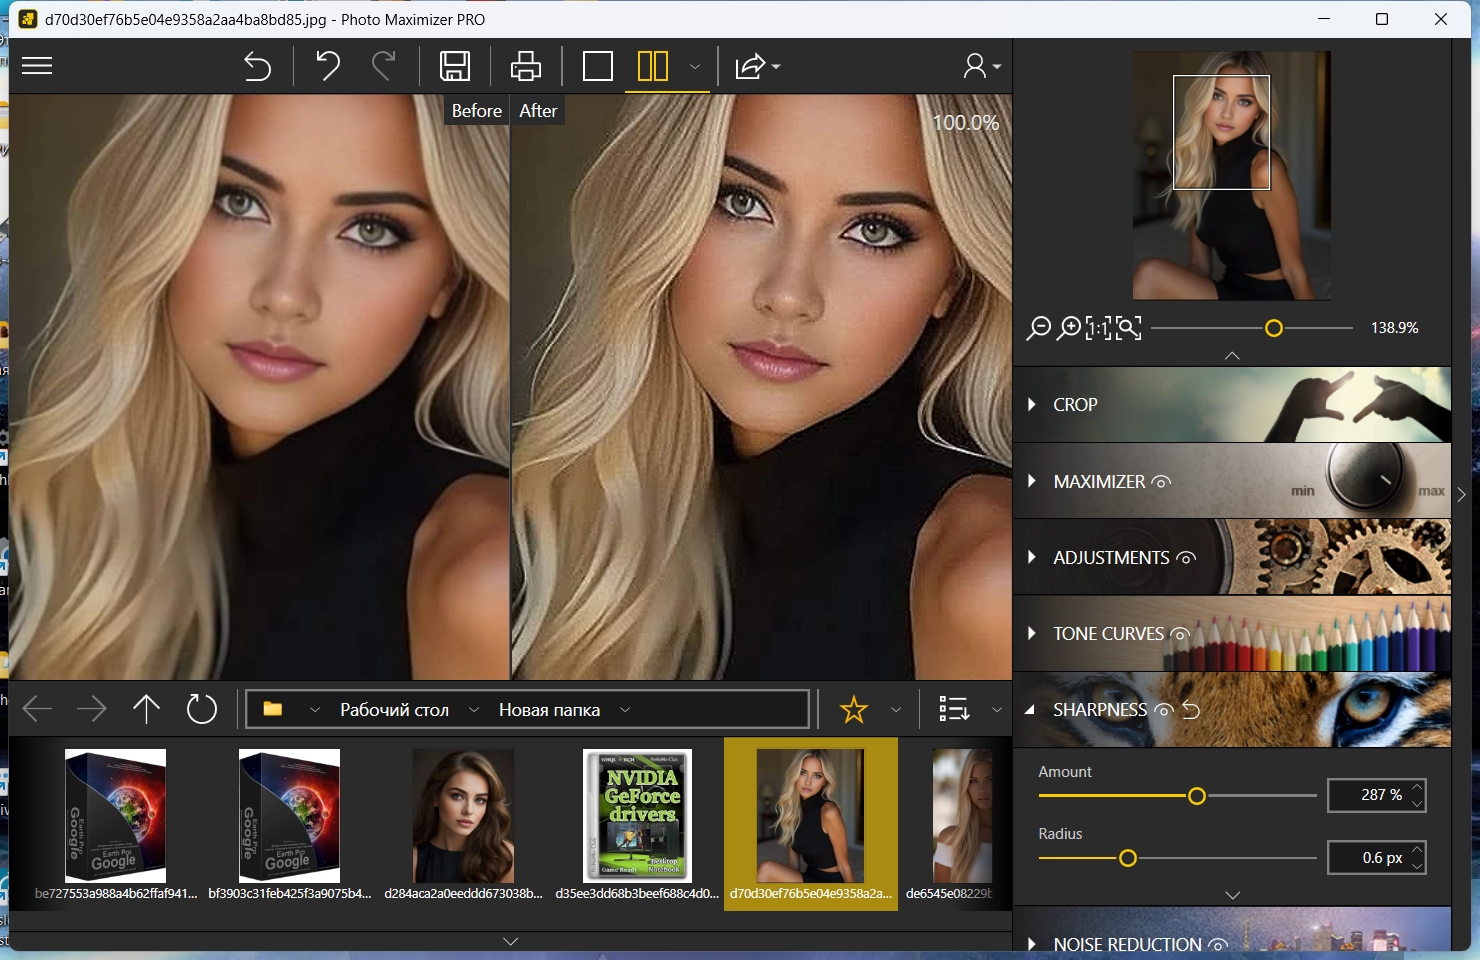The height and width of the screenshot is (960, 1480).
Task: Set zoom to 1:1 actual size
Action: pyautogui.click(x=1098, y=328)
